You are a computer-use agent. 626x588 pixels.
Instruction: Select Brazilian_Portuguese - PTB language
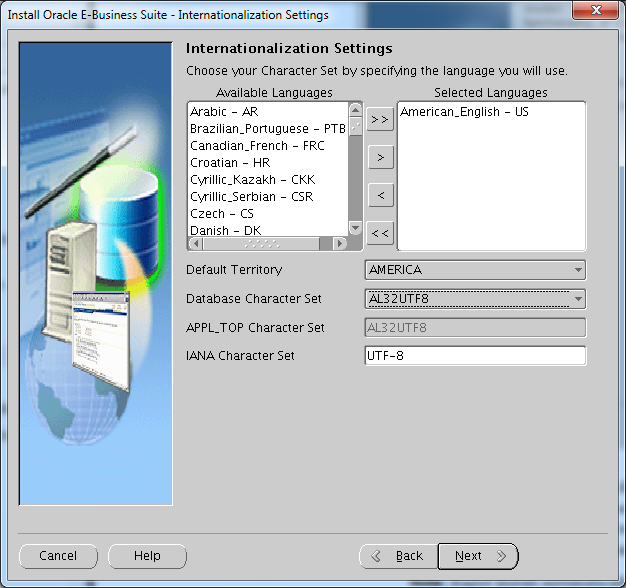tap(268, 129)
